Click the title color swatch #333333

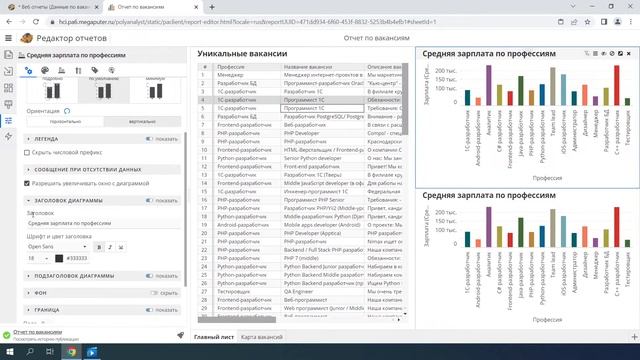[59, 258]
